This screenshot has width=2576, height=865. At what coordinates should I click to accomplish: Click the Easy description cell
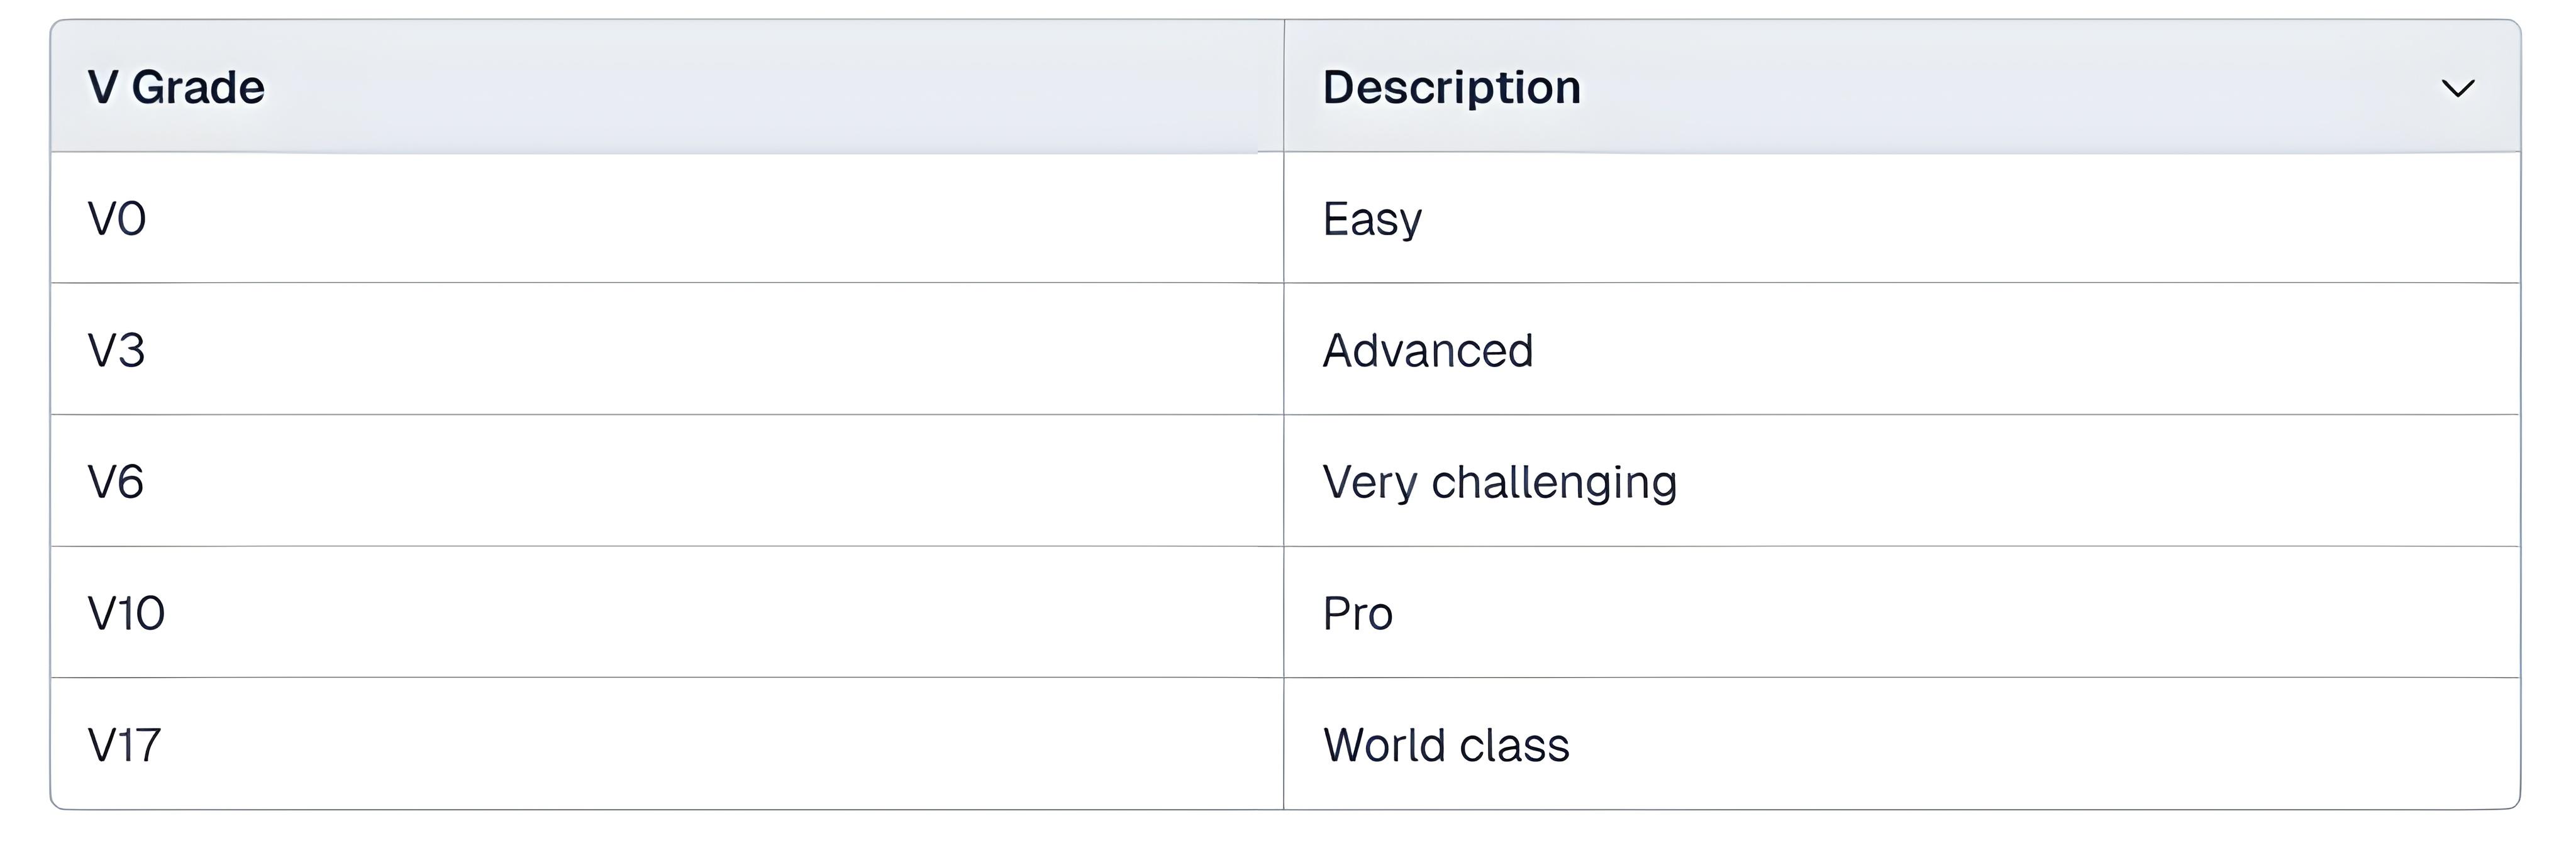pos(1372,219)
